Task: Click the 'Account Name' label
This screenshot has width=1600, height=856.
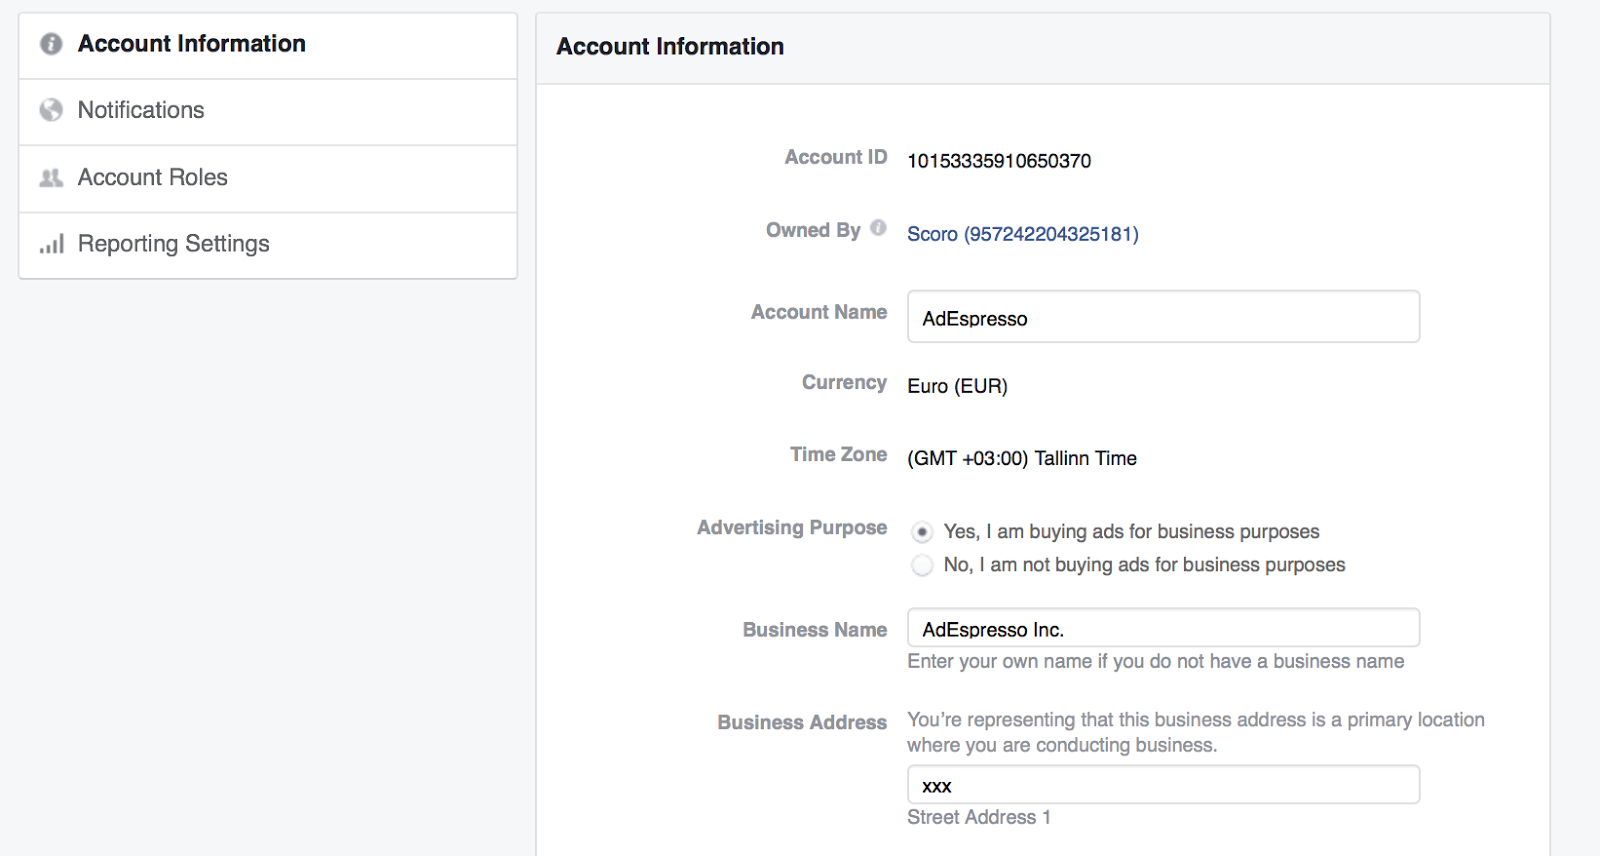Action: coord(819,312)
